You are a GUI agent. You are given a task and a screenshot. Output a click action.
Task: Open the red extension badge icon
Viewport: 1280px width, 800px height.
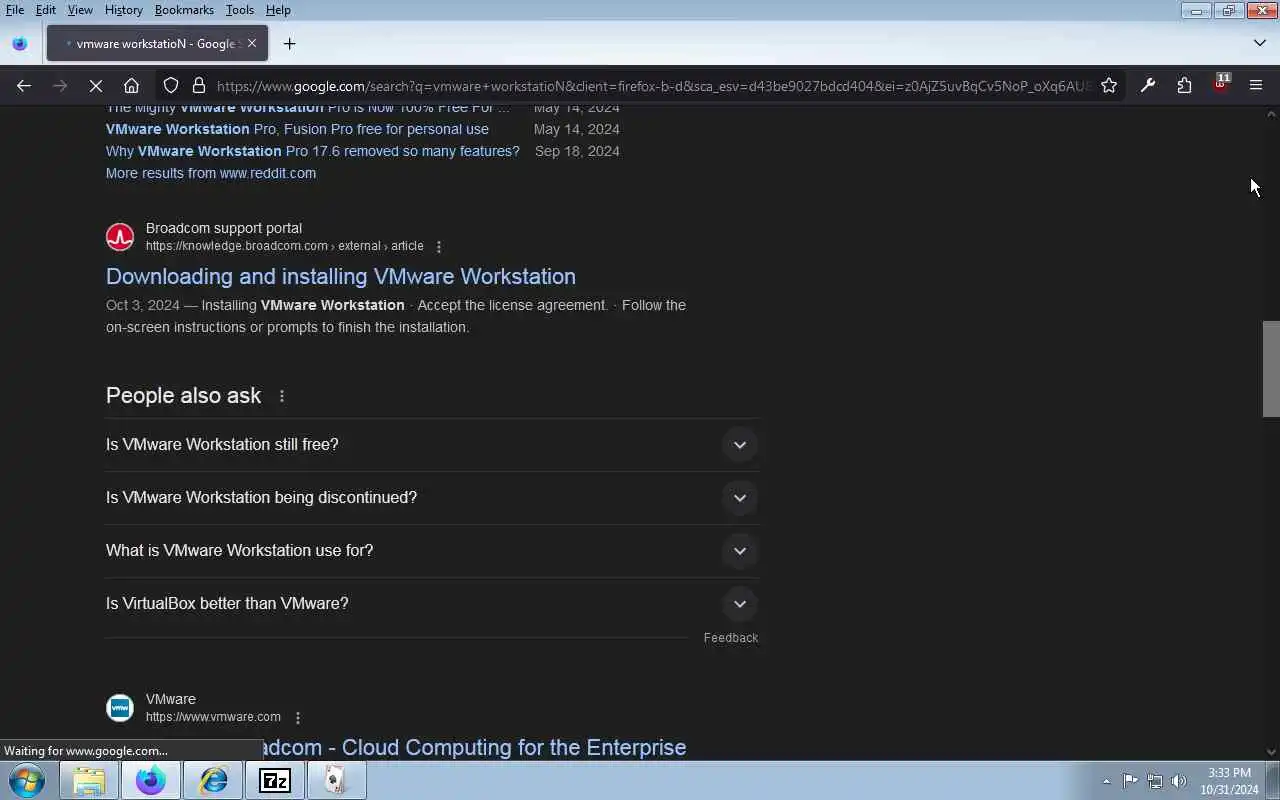(x=1220, y=84)
